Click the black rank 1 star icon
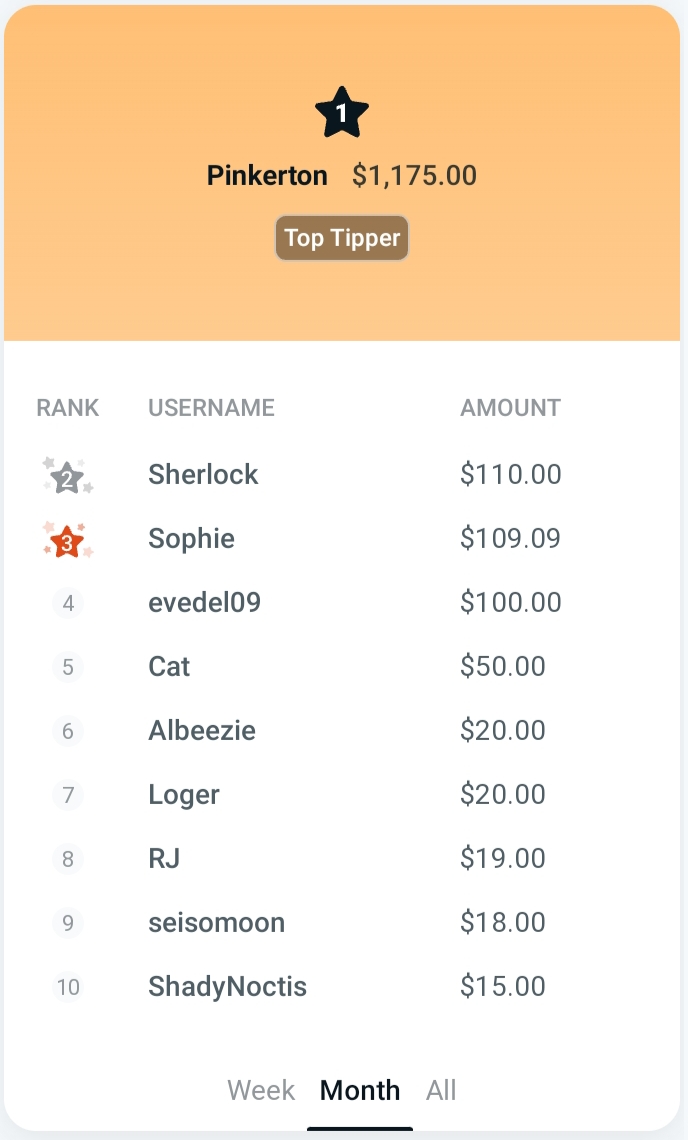The height and width of the screenshot is (1140, 688). [x=342, y=114]
